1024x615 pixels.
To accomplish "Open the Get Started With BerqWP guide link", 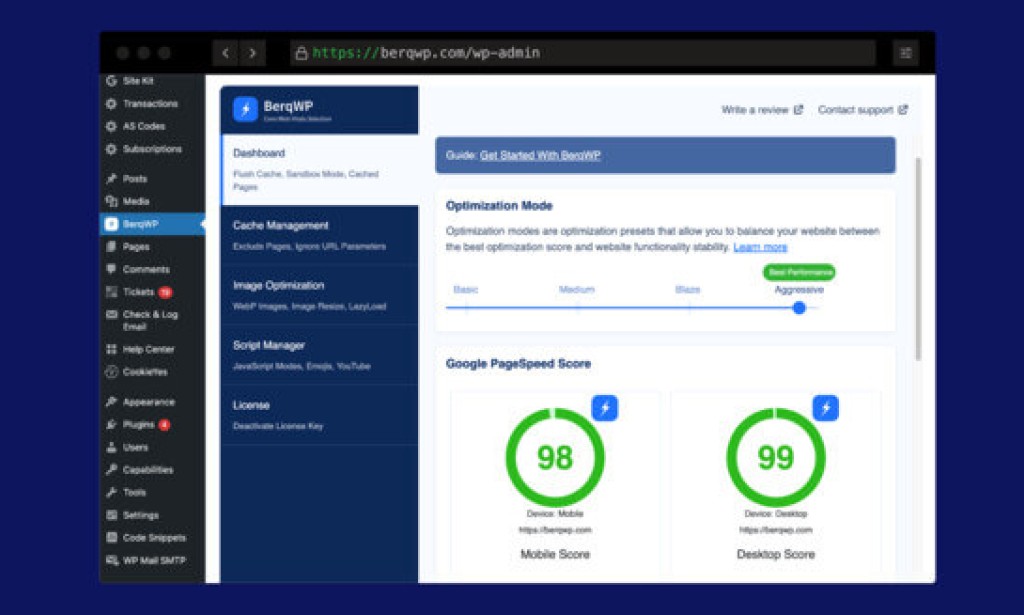I will [540, 155].
